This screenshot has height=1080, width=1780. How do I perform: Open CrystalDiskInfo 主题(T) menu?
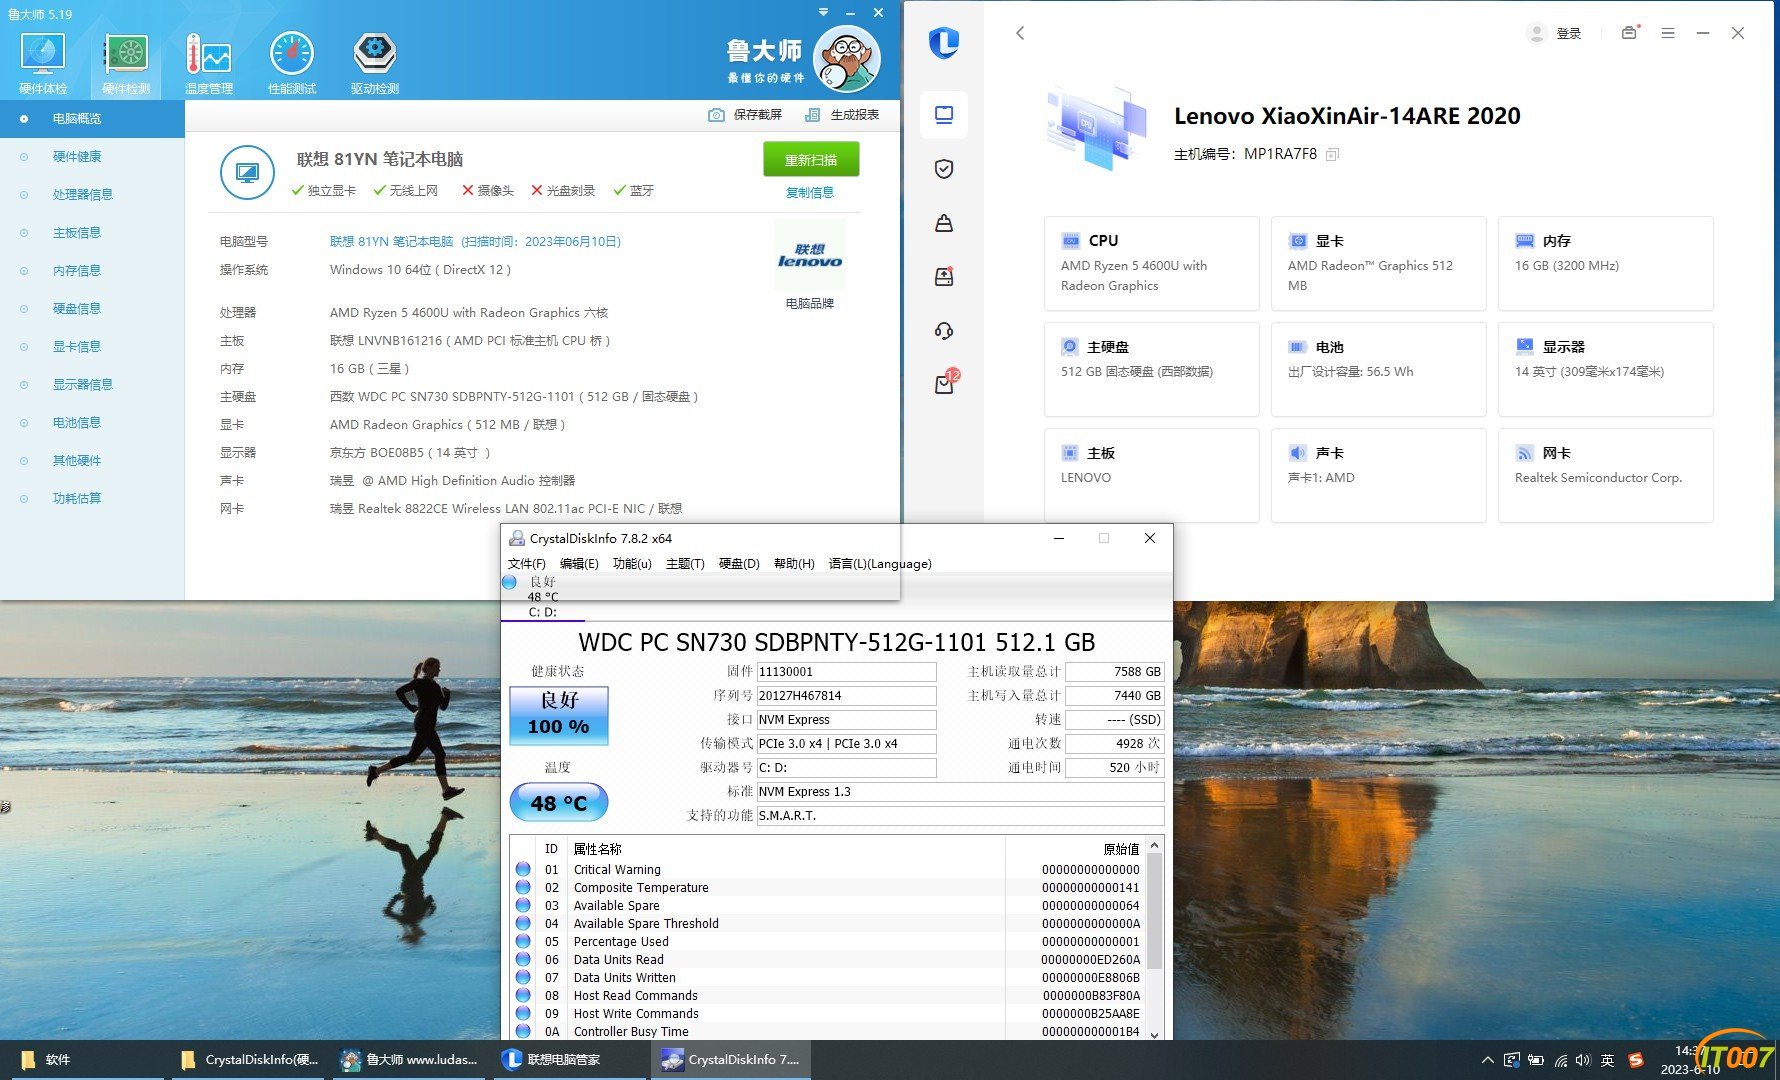[685, 564]
